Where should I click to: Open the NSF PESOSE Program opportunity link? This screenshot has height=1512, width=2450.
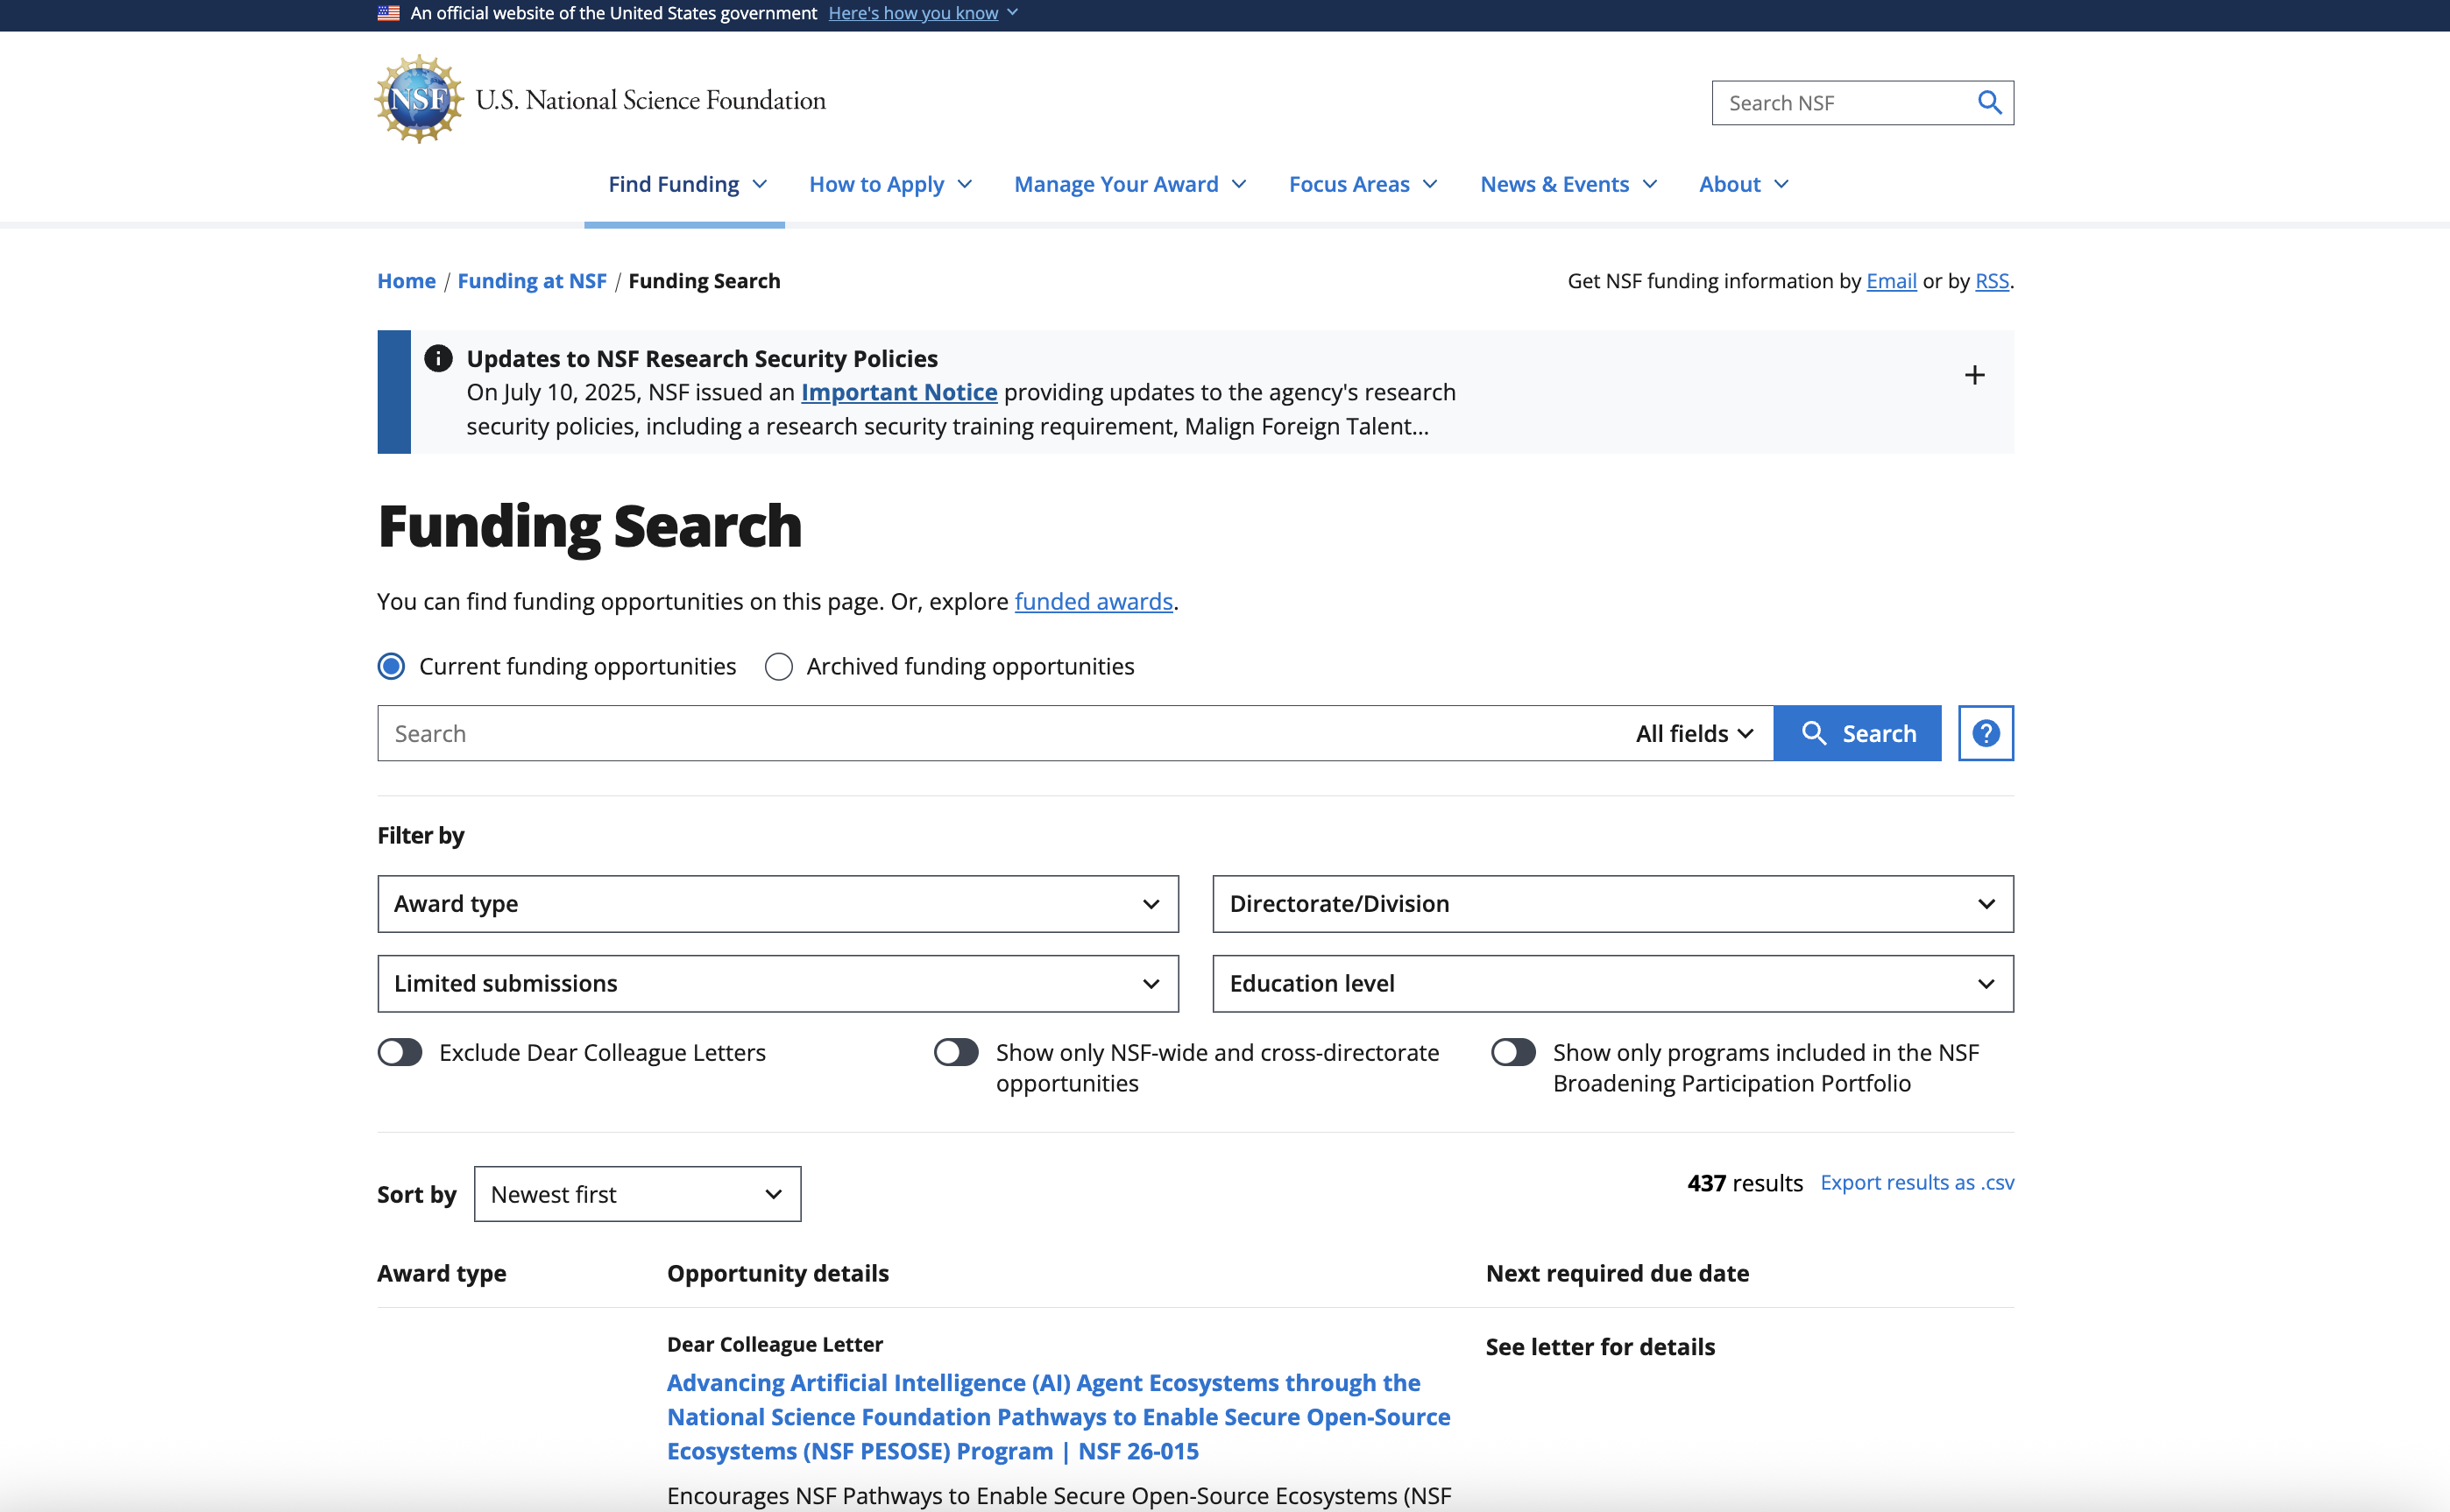(1058, 1416)
